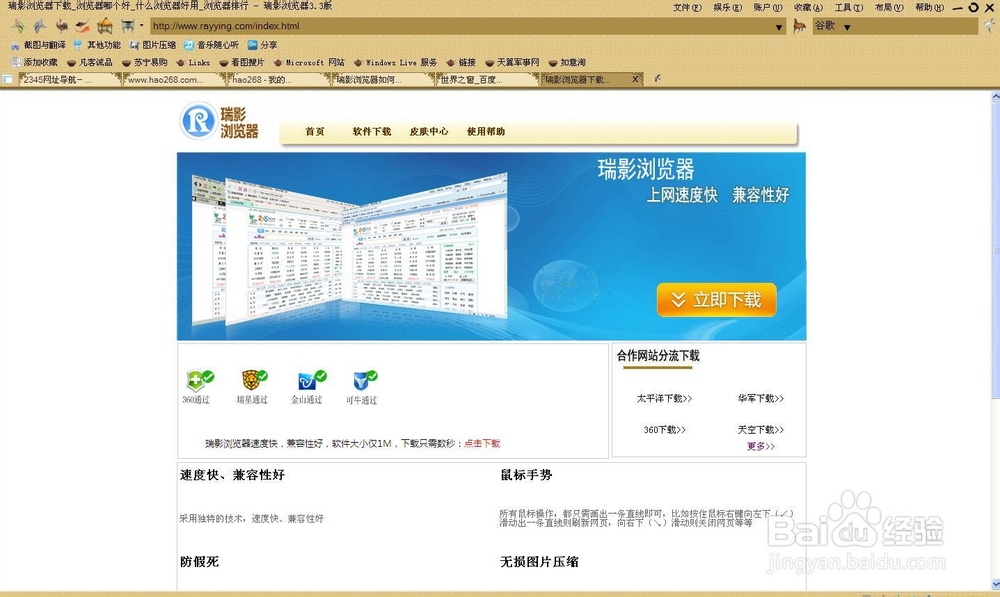Click the Rayying logo on the page
Screen dimensions: 1000x597
click(220, 121)
